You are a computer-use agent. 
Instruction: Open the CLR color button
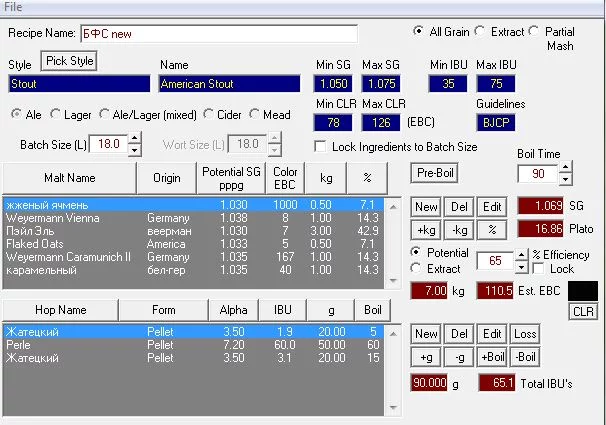coord(582,312)
